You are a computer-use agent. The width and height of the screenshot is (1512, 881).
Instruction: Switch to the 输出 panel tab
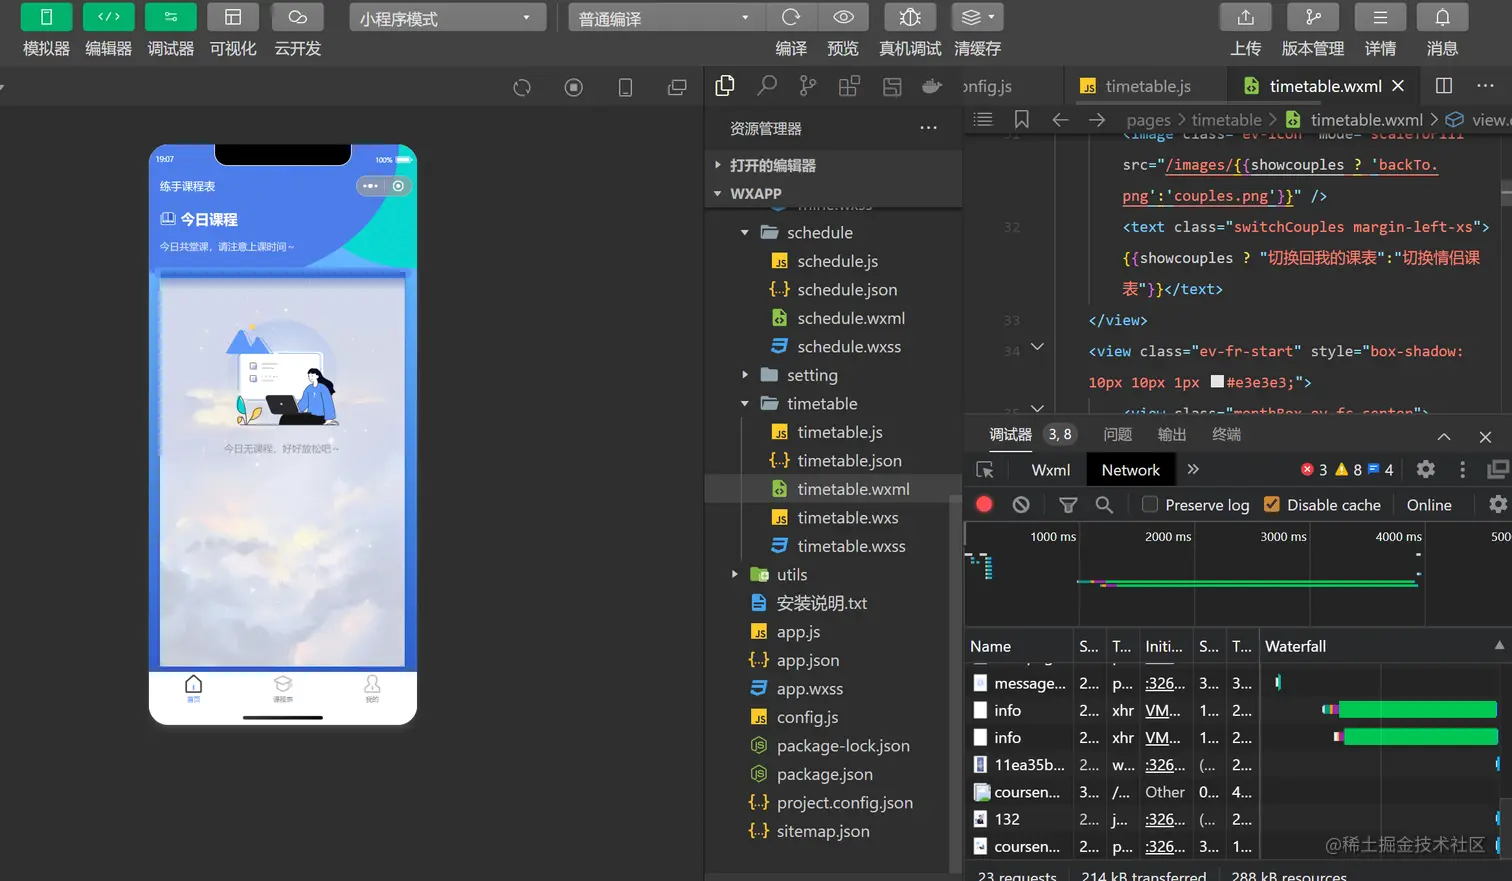[x=1171, y=434]
